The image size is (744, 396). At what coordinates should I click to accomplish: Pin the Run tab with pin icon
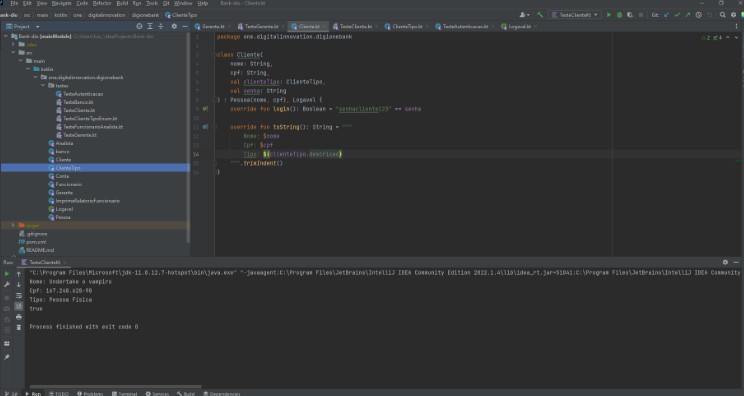point(7,357)
